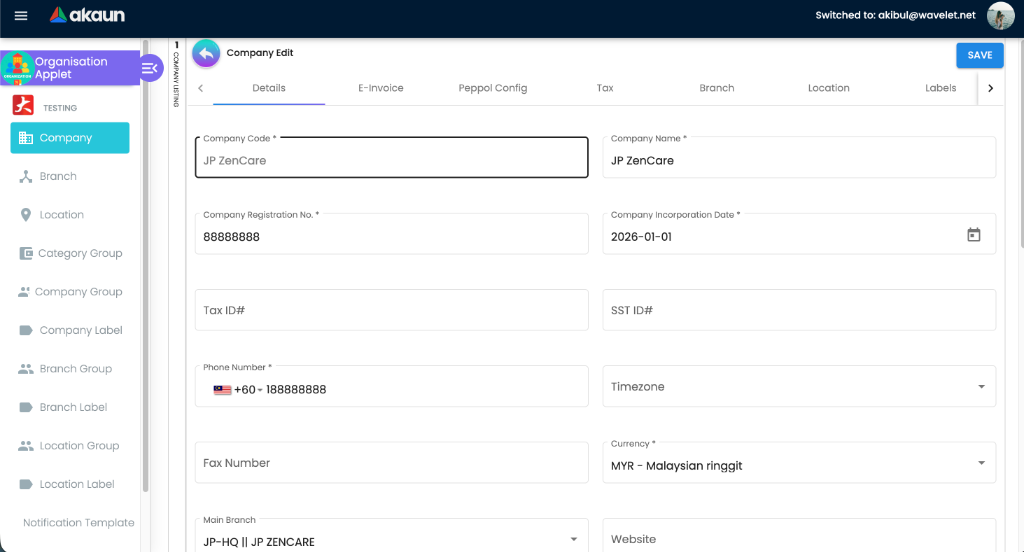
Task: Click the Location Group people icon
Action: [x=25, y=446]
